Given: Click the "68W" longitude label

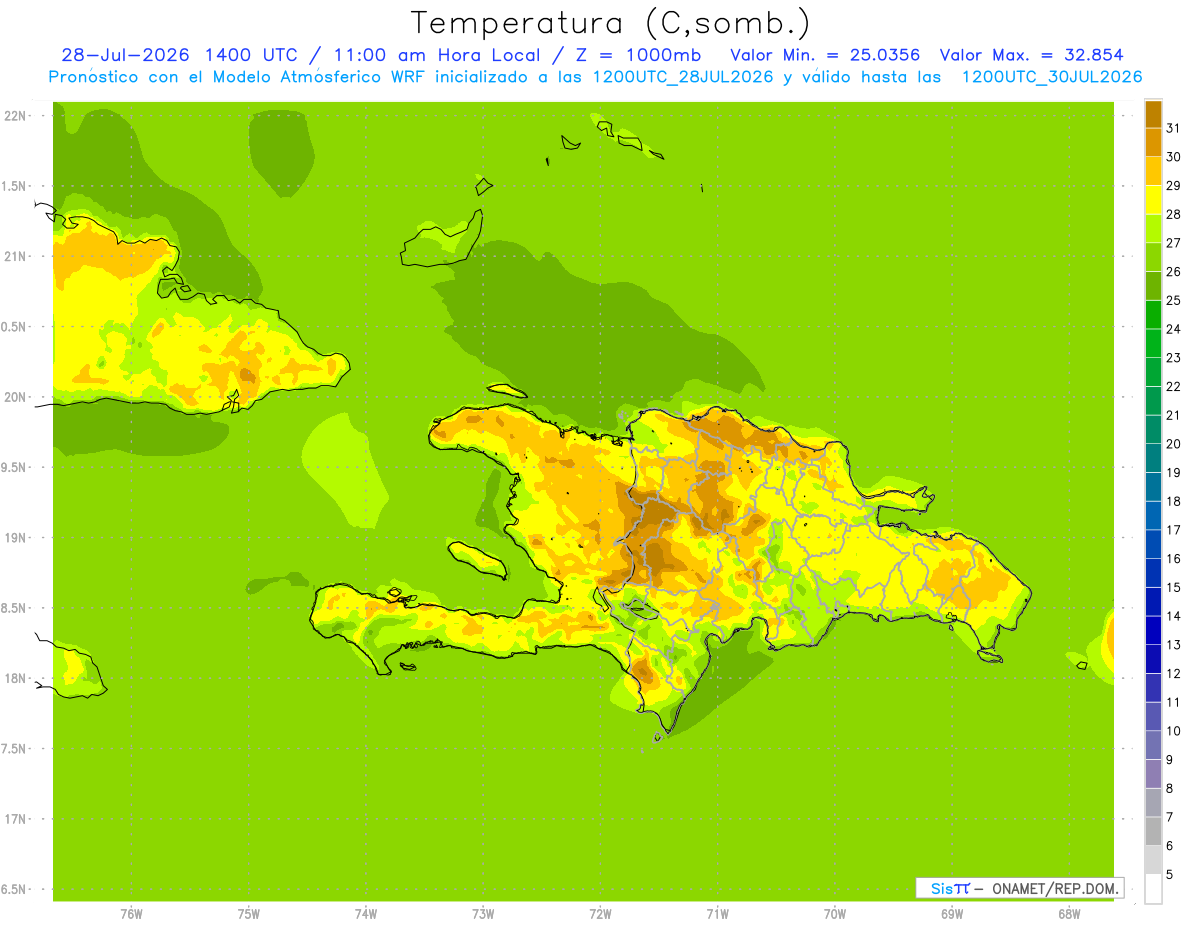Looking at the screenshot, I should tap(1069, 914).
